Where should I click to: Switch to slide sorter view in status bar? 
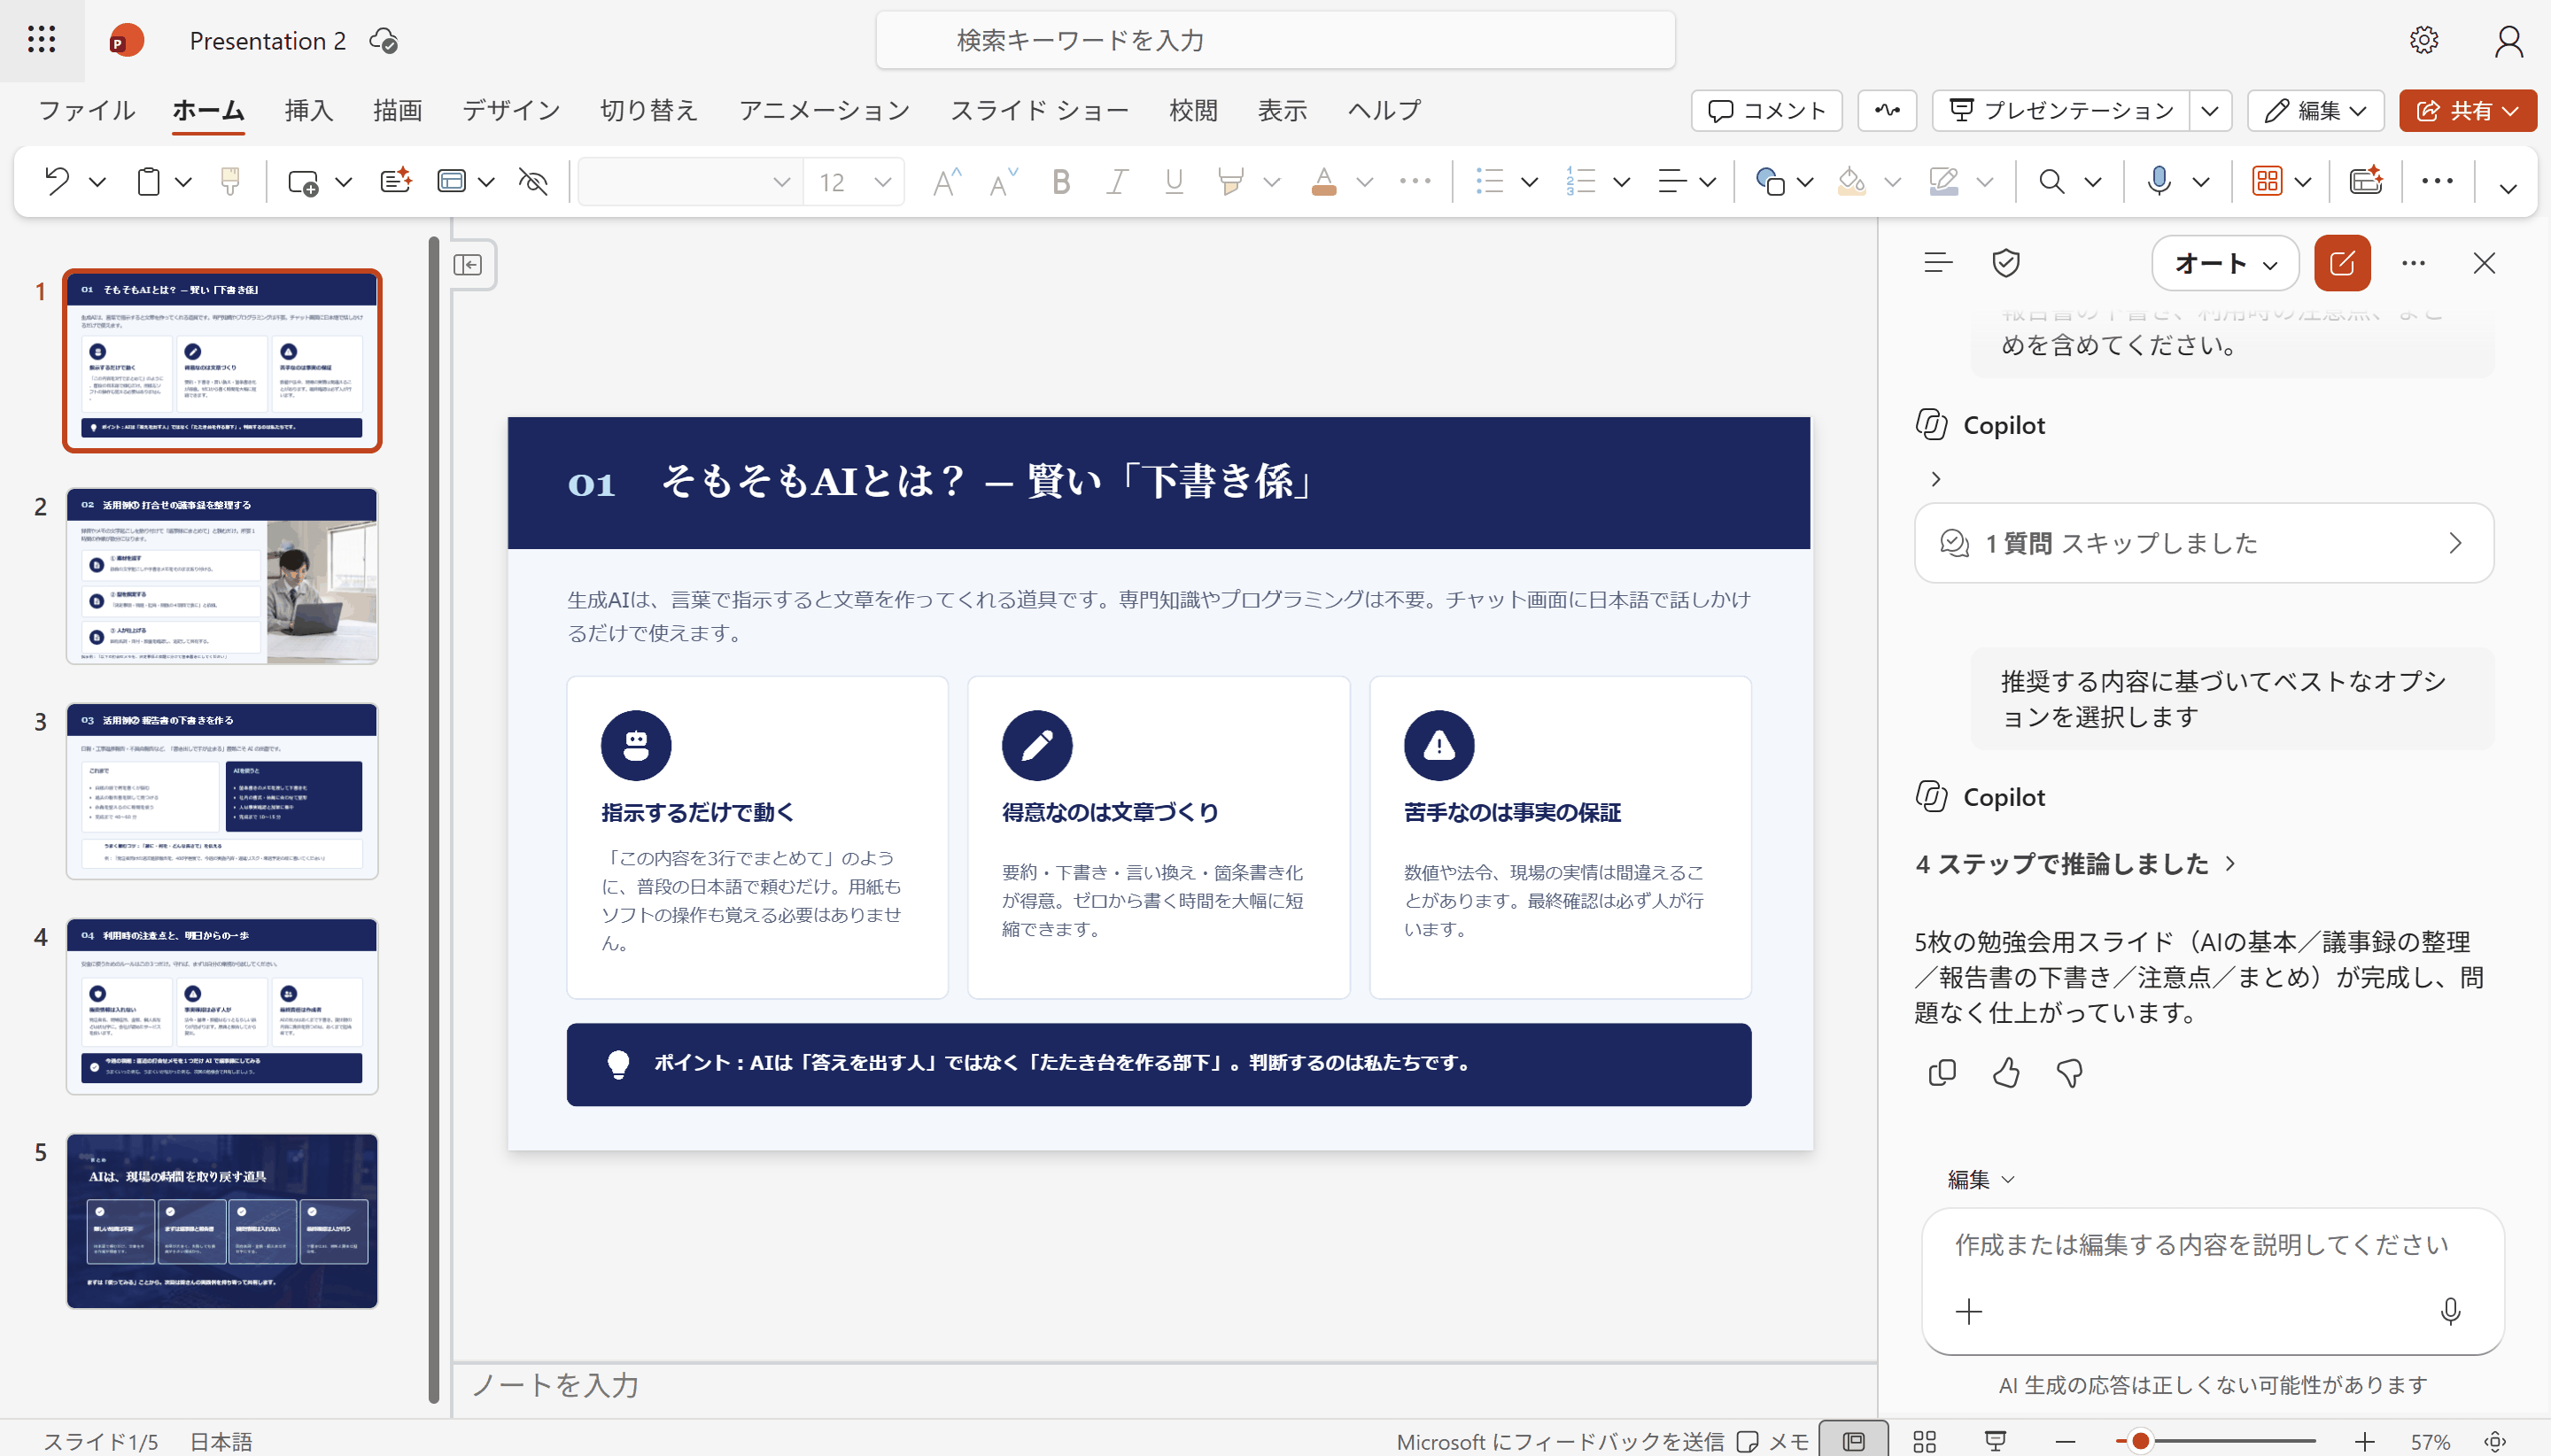tap(1925, 1441)
